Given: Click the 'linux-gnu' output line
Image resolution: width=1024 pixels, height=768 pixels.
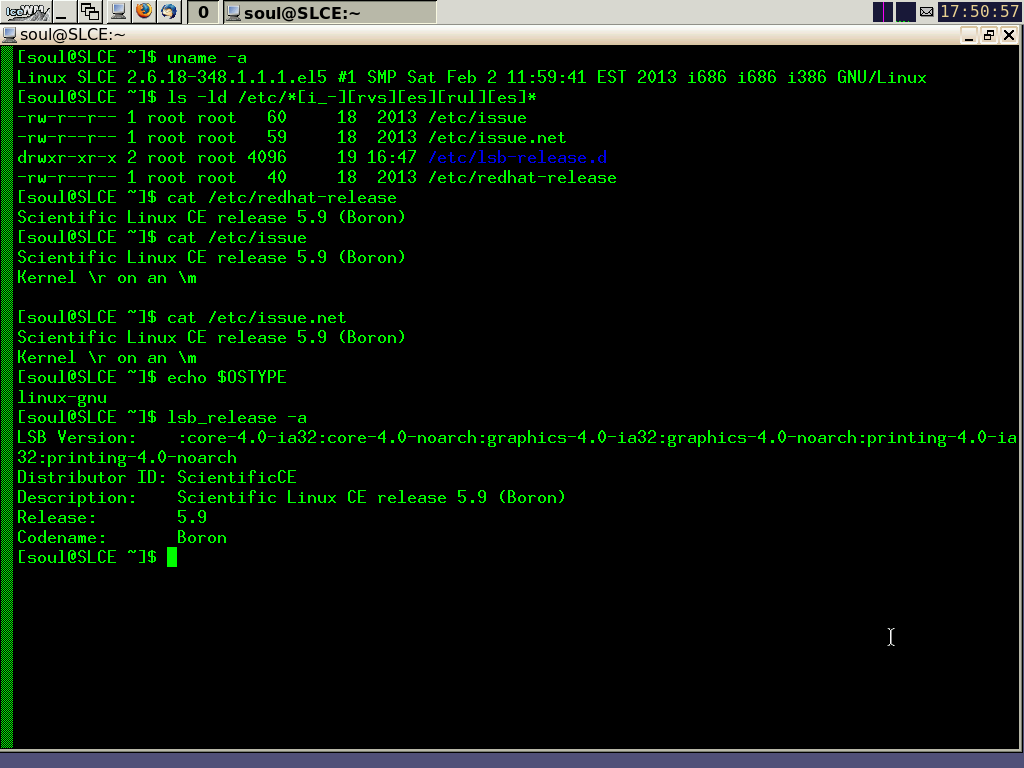Looking at the screenshot, I should point(62,398).
